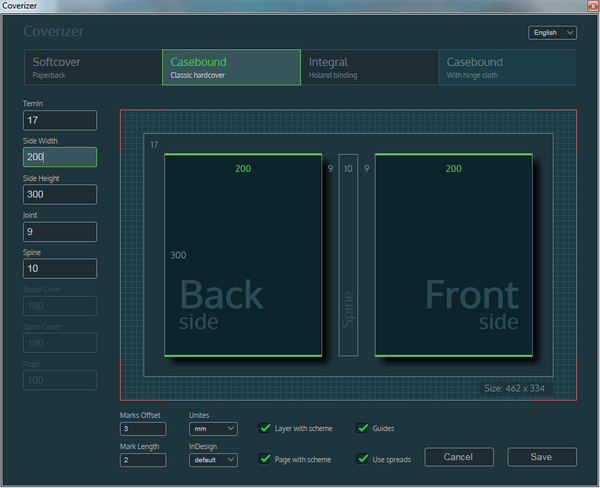Edit the Mark Length field
This screenshot has width=600, height=488.
[143, 460]
